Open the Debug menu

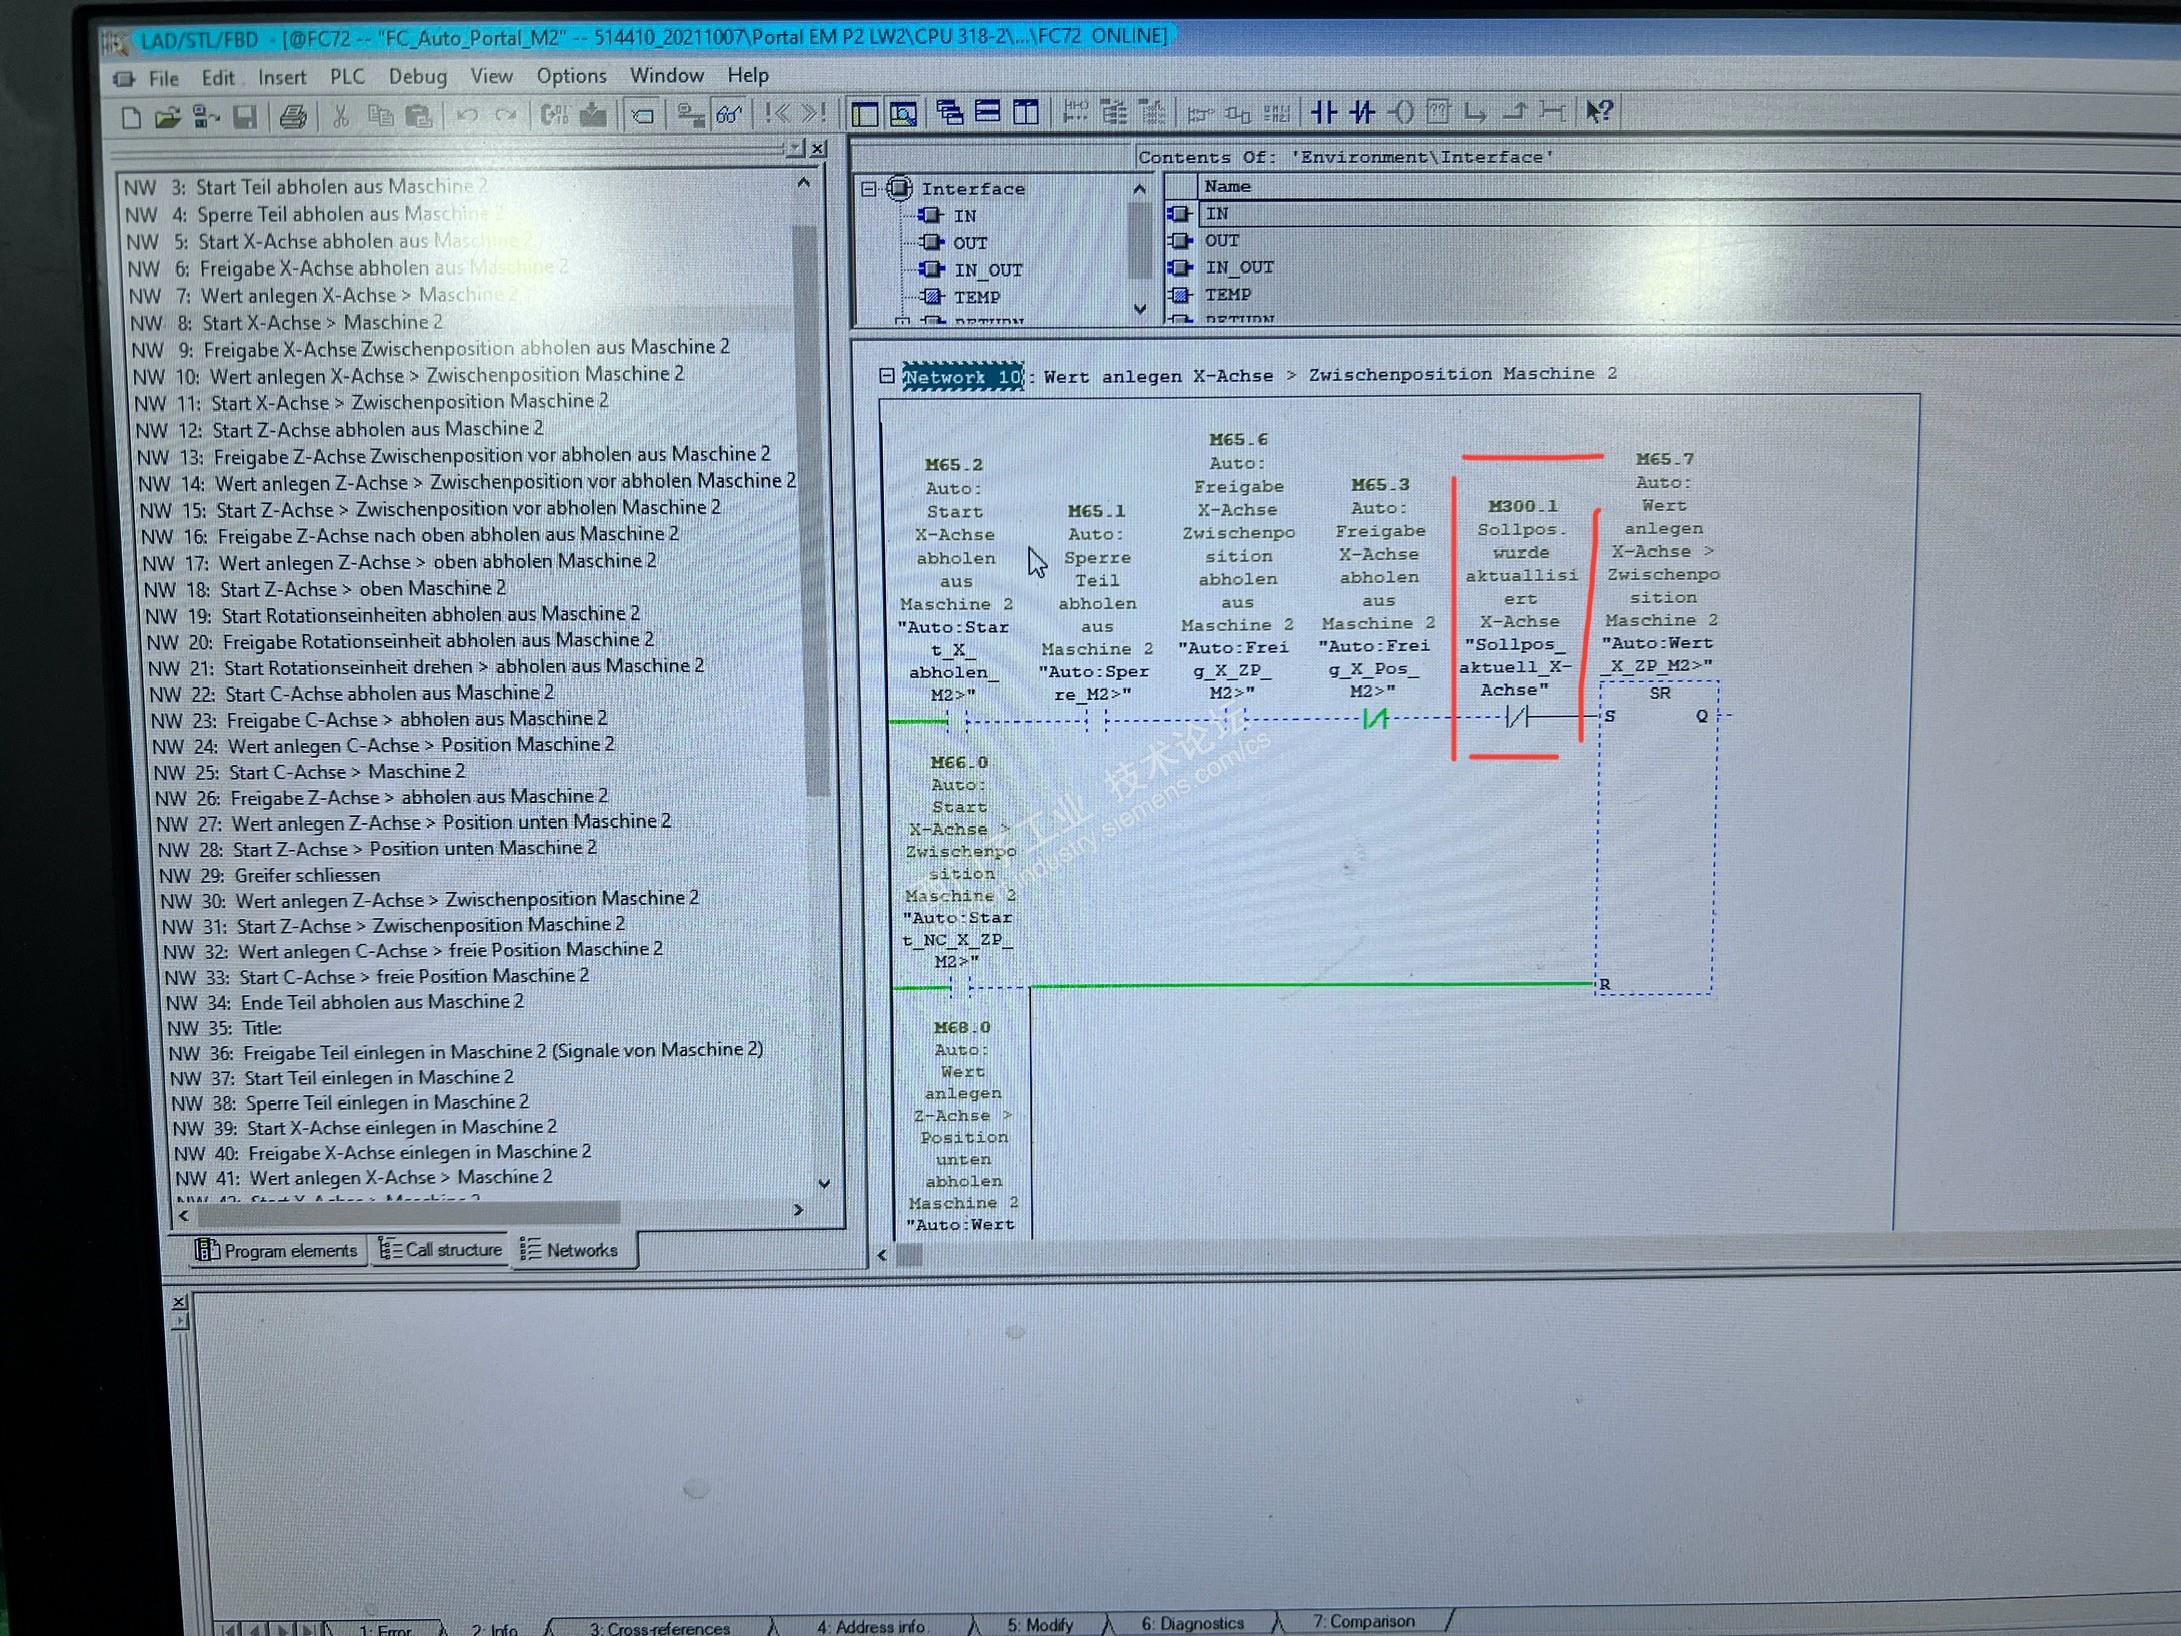[417, 76]
